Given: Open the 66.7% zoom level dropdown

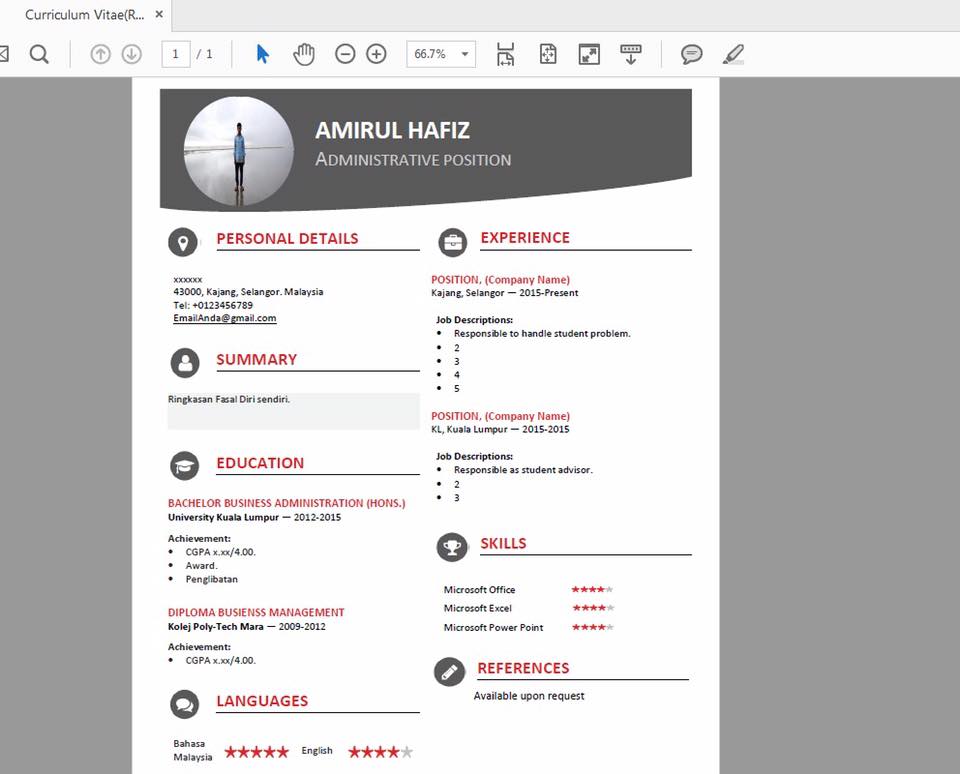Looking at the screenshot, I should [440, 54].
